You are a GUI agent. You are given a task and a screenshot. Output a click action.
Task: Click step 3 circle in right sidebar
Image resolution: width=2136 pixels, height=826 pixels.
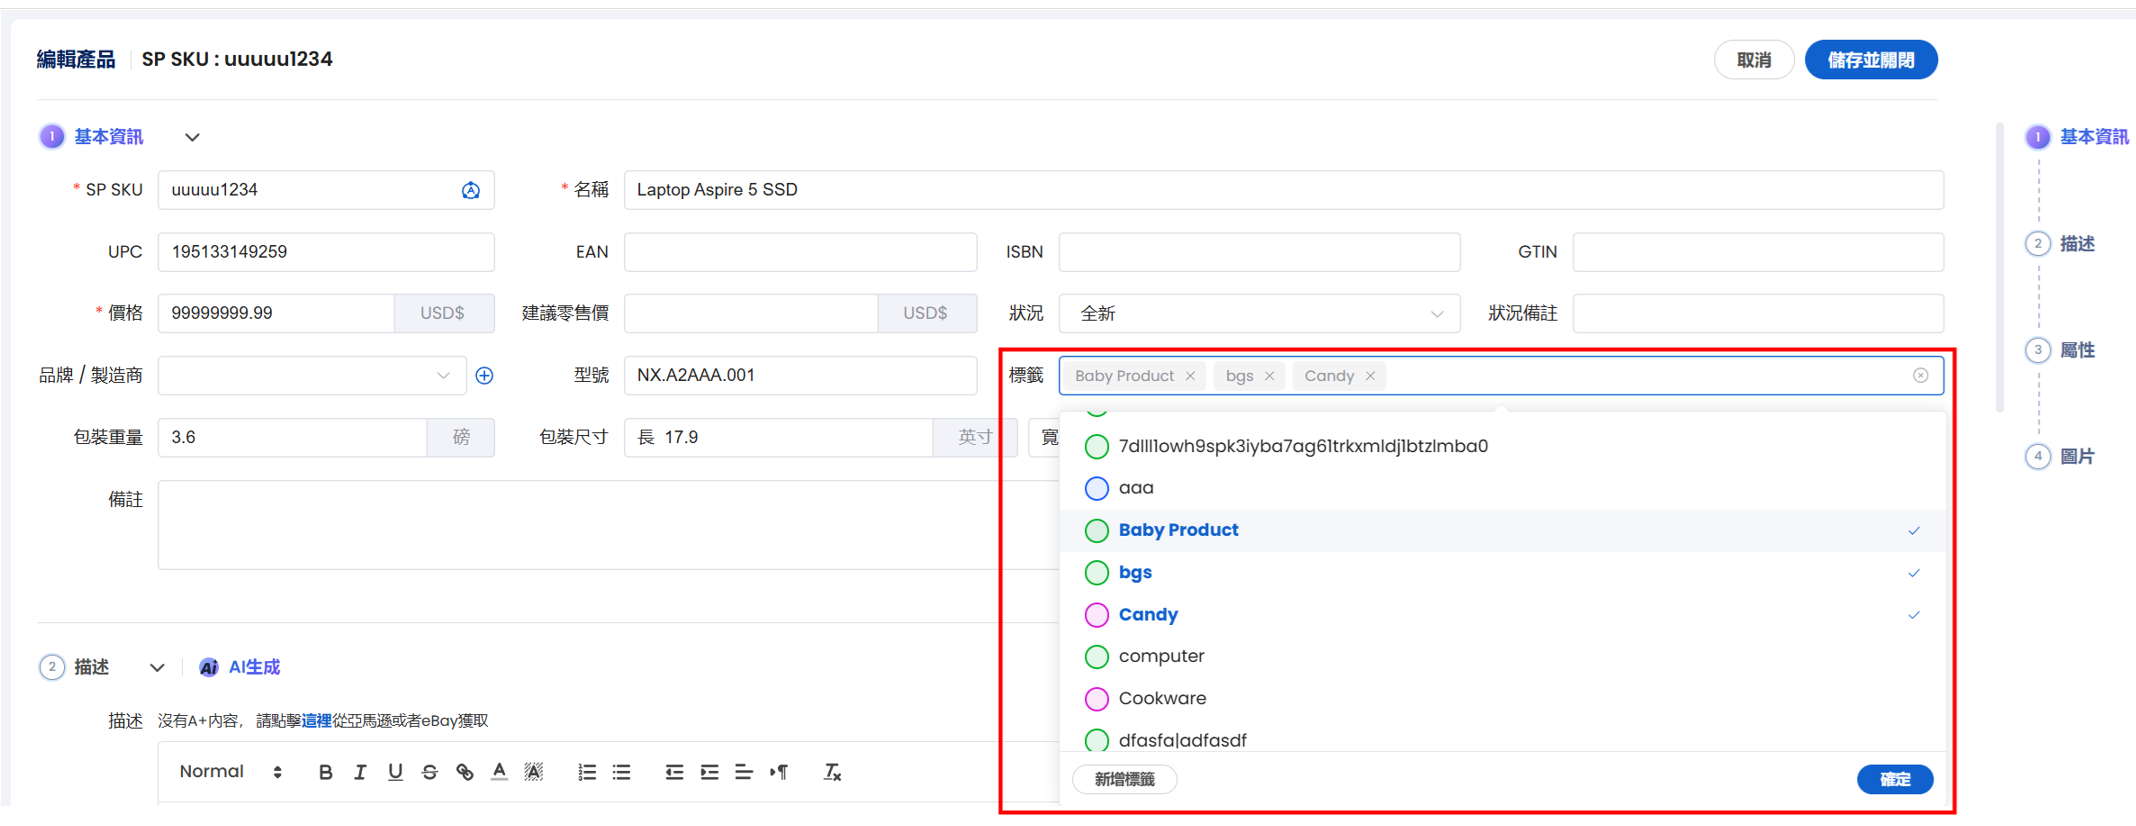[2037, 350]
